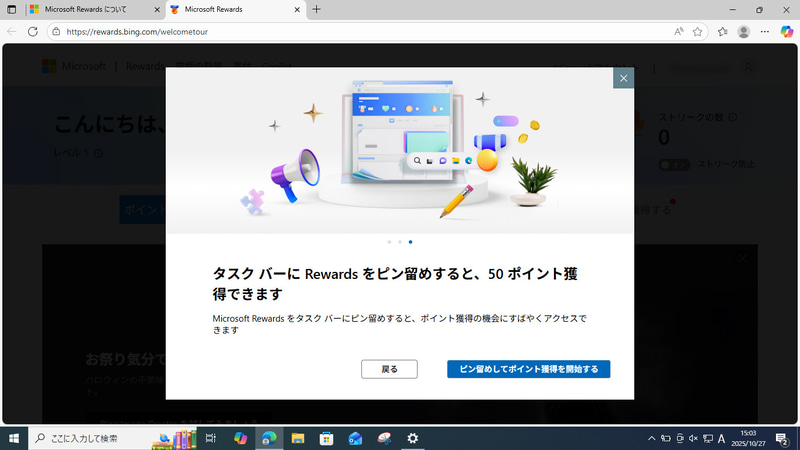This screenshot has height=450, width=800.
Task: Close the Microsoft Rewards について tab
Action: pos(157,9)
